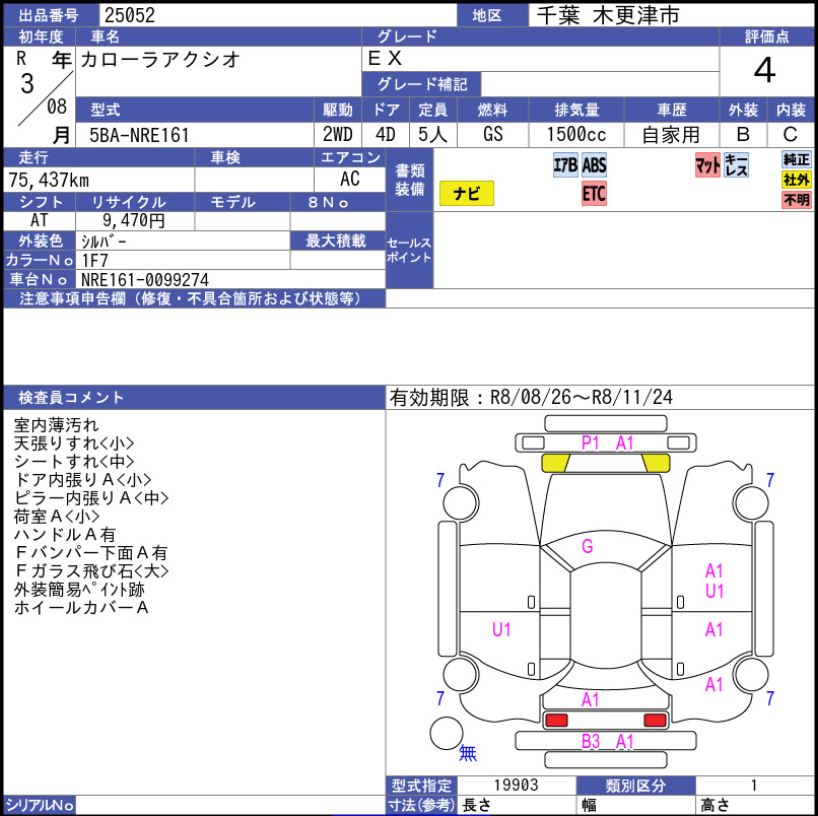Click the comment ドア内張りA<小>
This screenshot has height=816, width=818.
pyautogui.click(x=82, y=480)
